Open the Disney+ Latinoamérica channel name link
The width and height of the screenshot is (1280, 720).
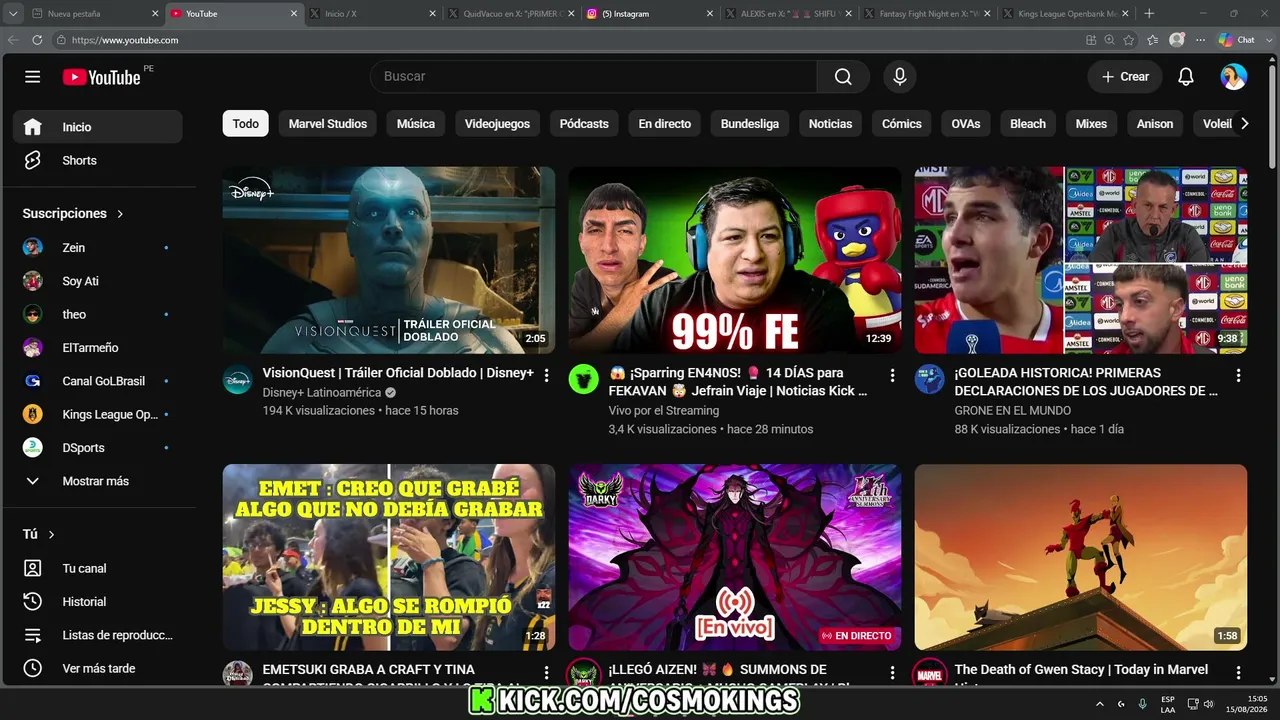click(322, 393)
